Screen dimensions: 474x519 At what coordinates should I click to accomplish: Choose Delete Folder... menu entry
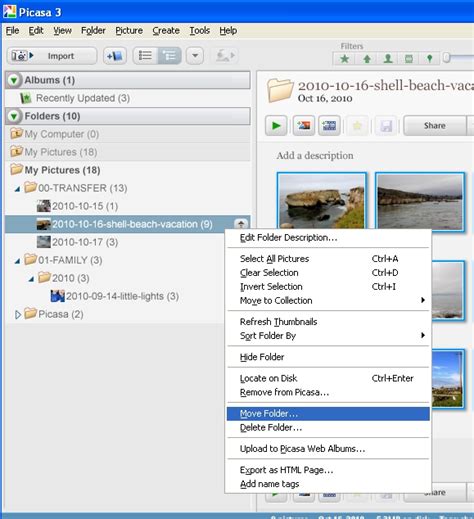point(328,428)
